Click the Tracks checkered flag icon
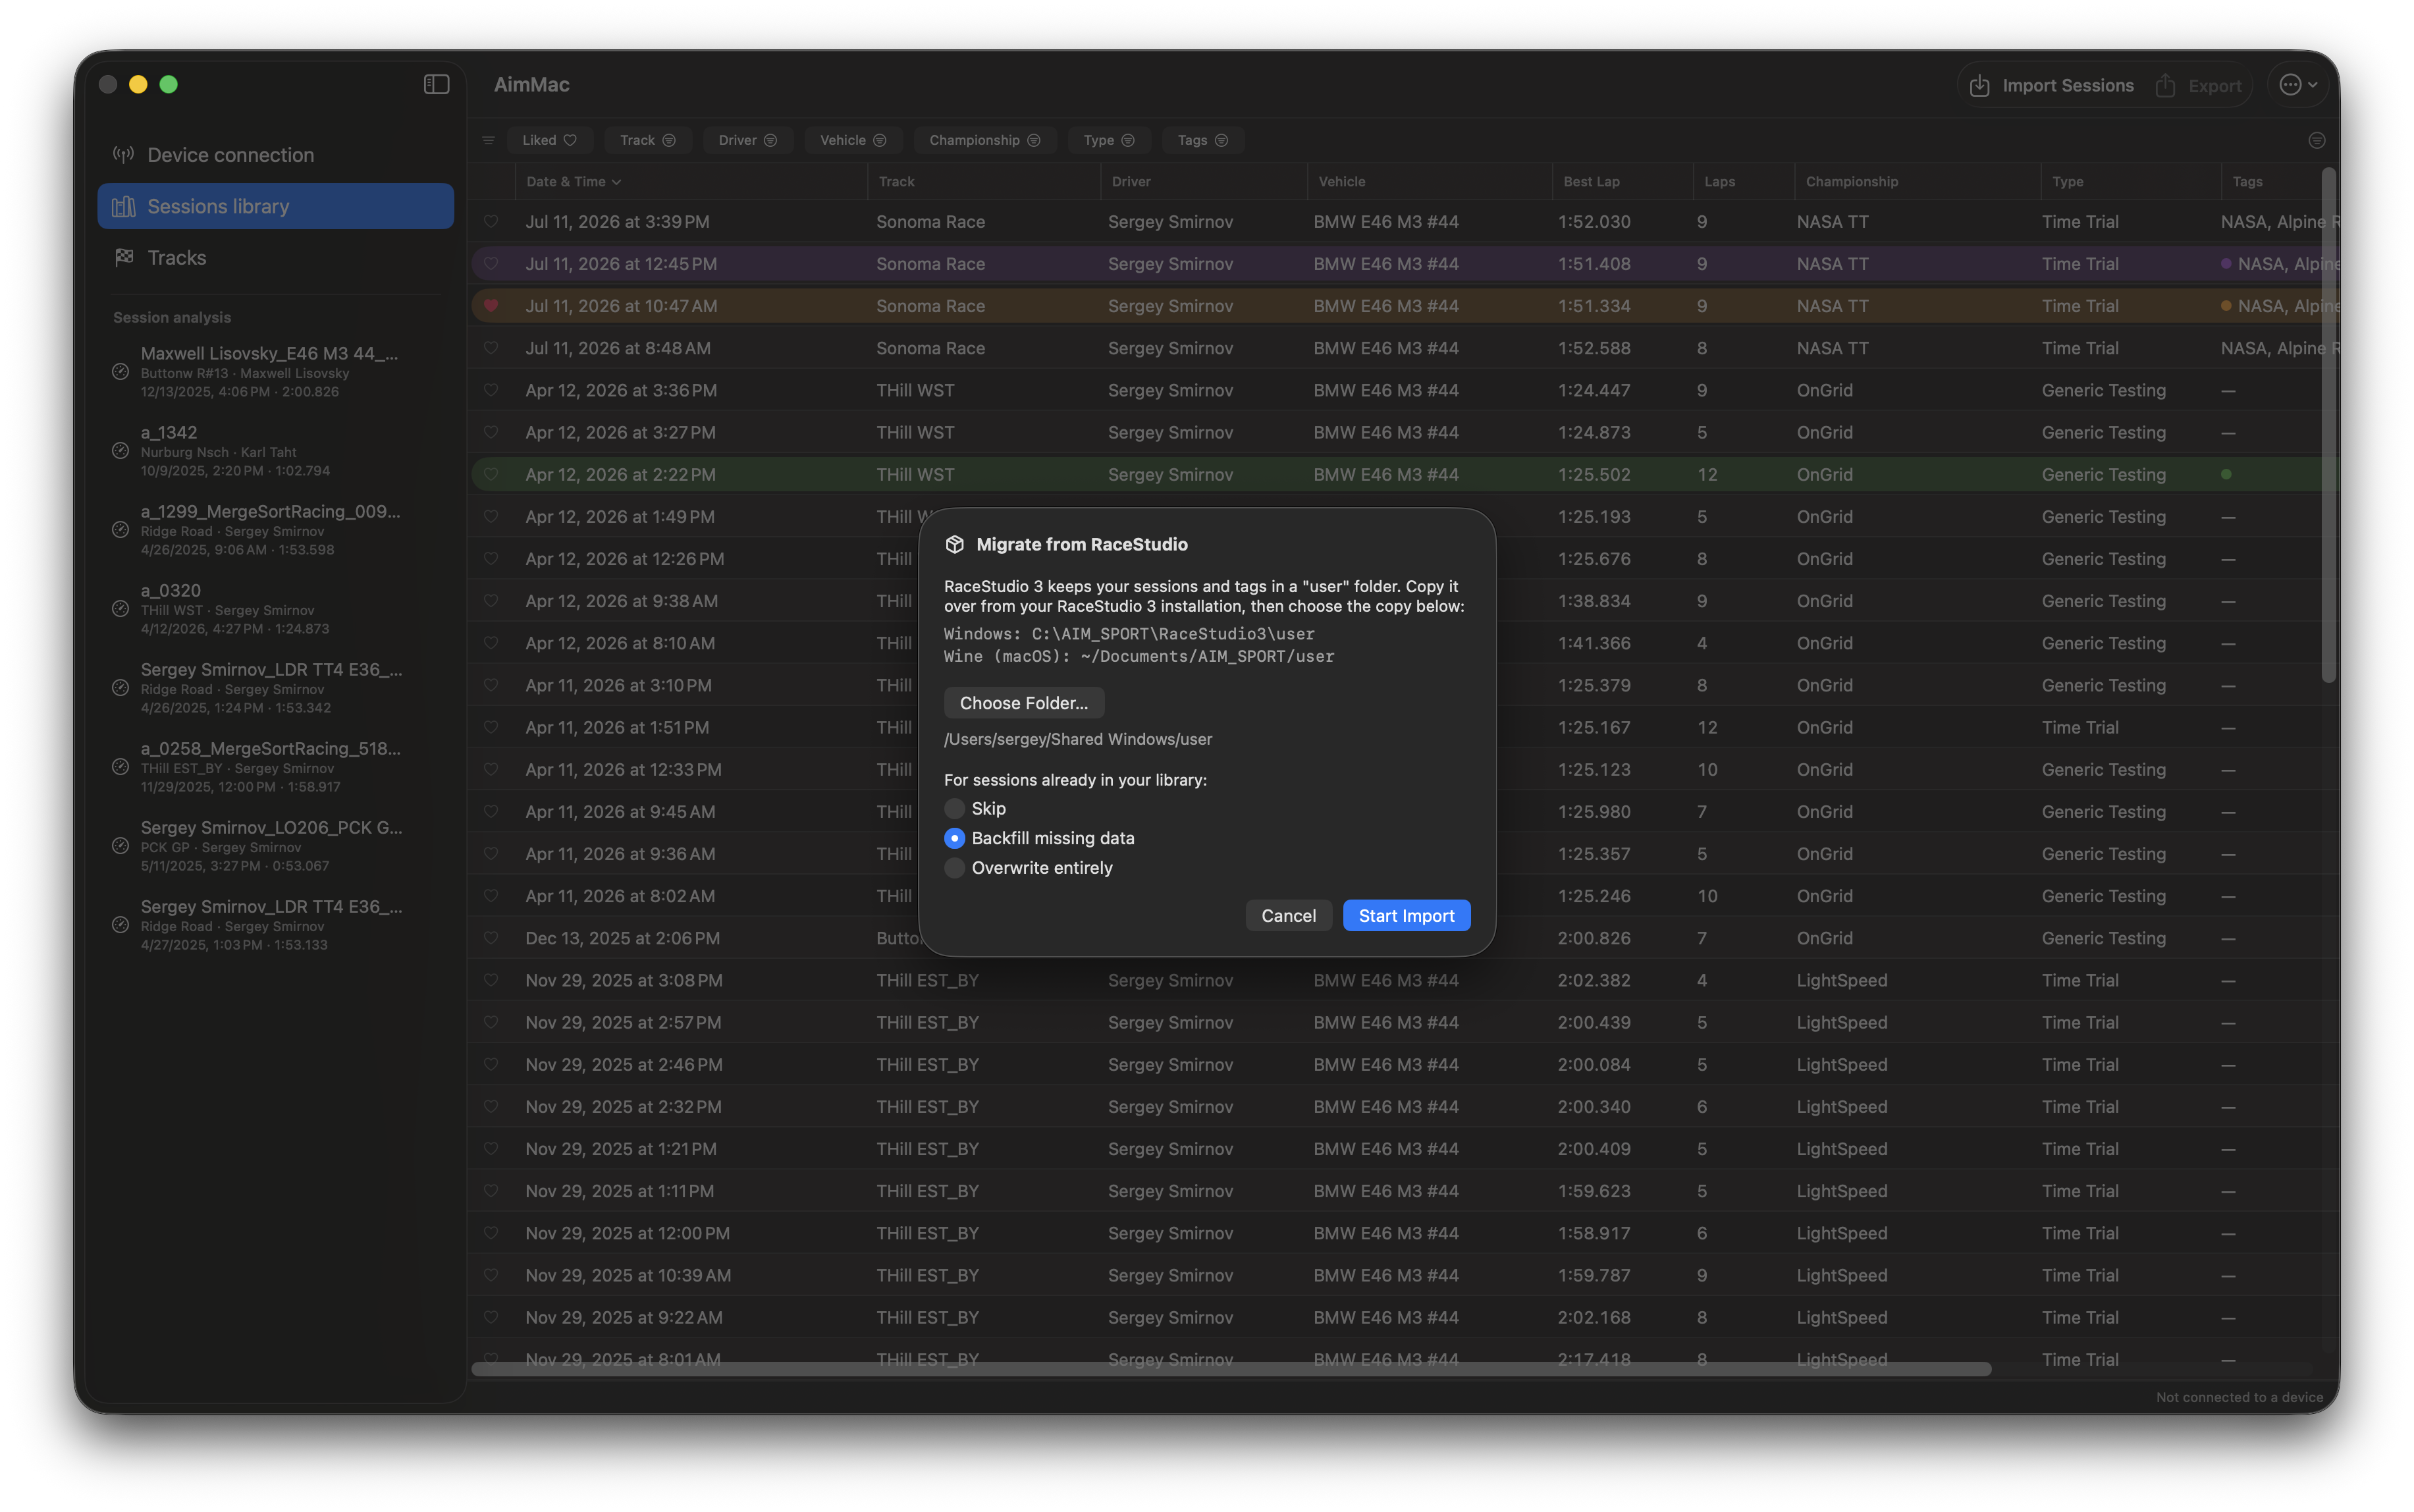Screen dimensions: 2414x1512 tap(123, 257)
